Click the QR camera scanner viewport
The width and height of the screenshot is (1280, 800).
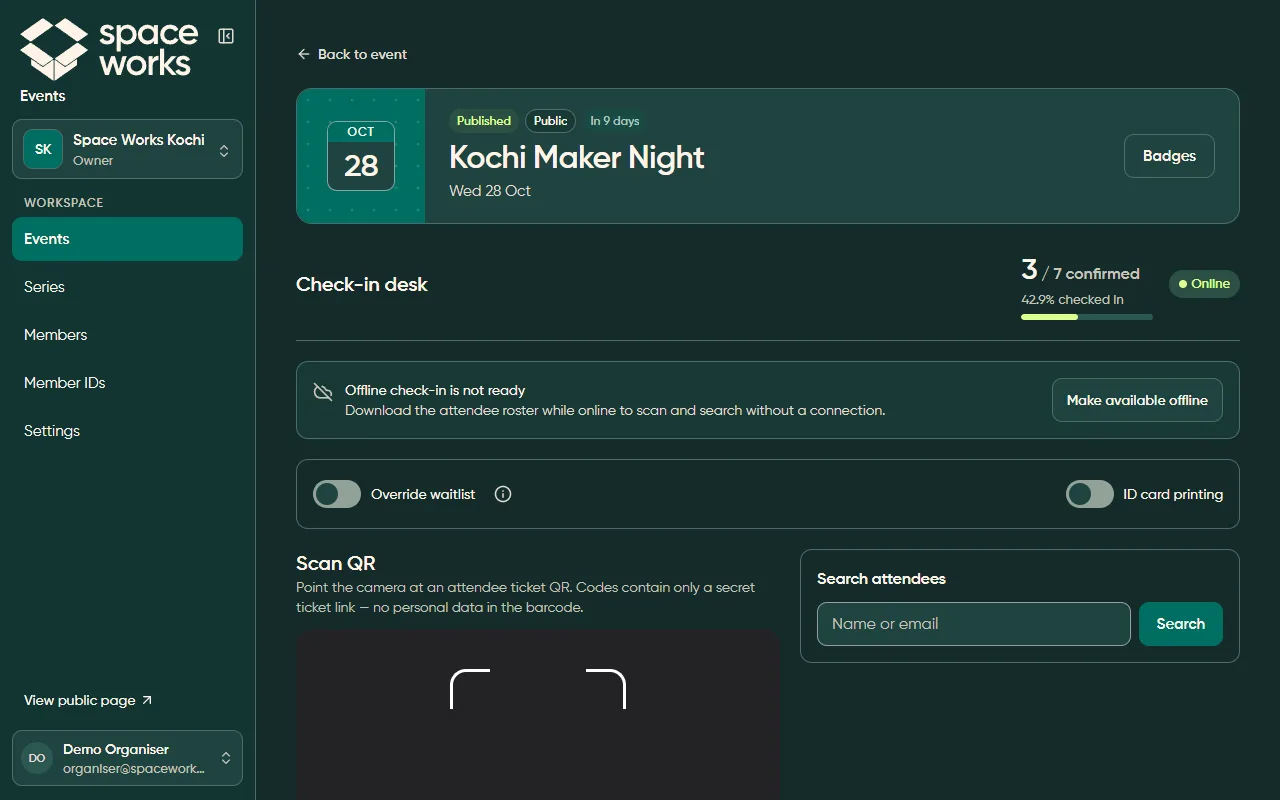(x=538, y=715)
